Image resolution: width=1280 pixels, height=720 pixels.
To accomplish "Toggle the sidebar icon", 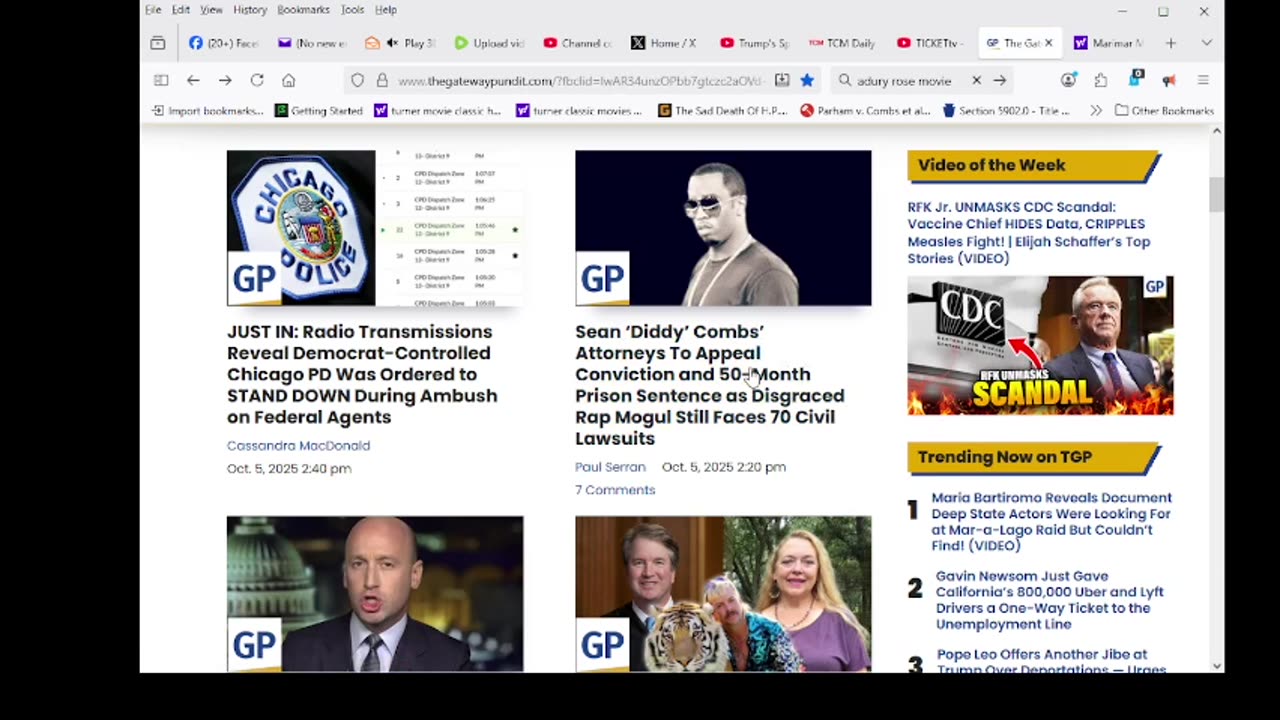I will point(161,80).
